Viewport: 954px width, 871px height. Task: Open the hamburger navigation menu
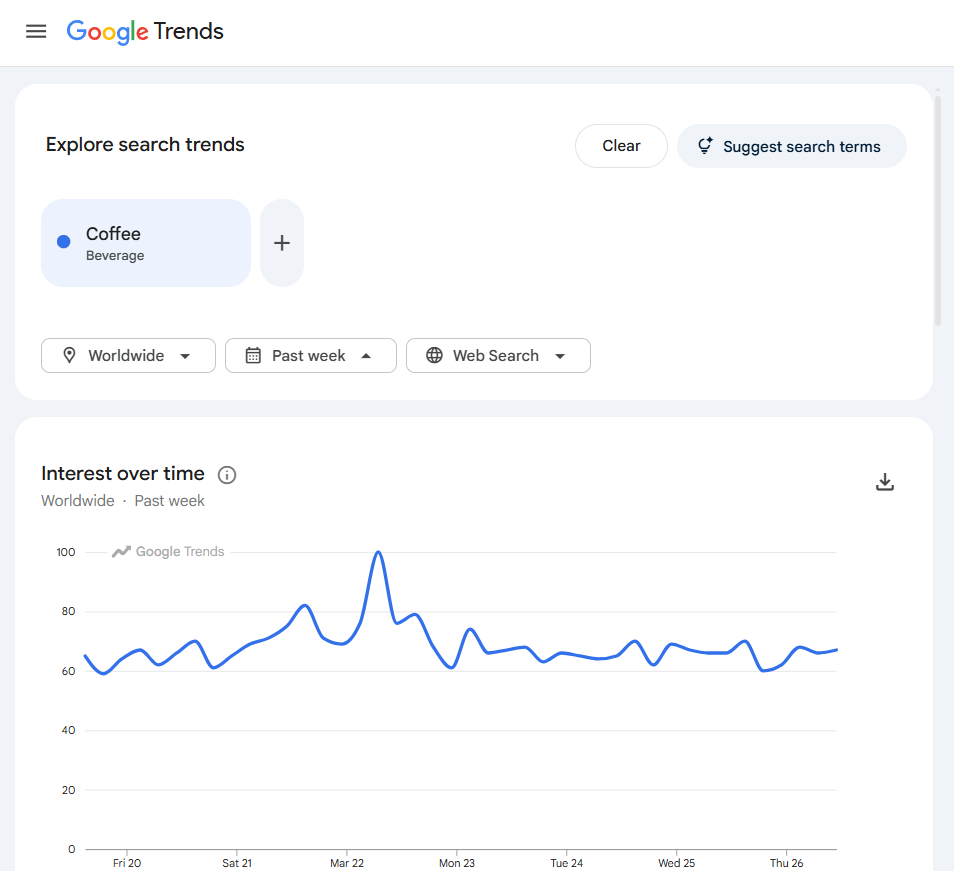coord(36,31)
